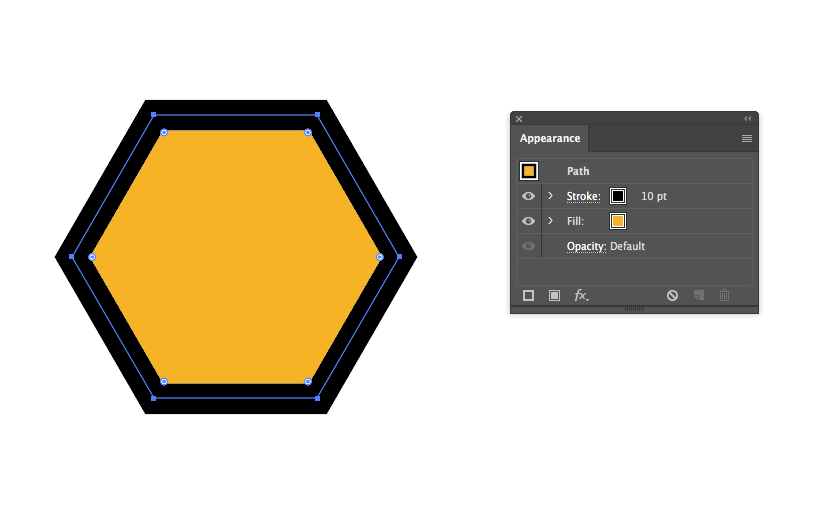Click the panel bottom resize grip

(x=634, y=309)
